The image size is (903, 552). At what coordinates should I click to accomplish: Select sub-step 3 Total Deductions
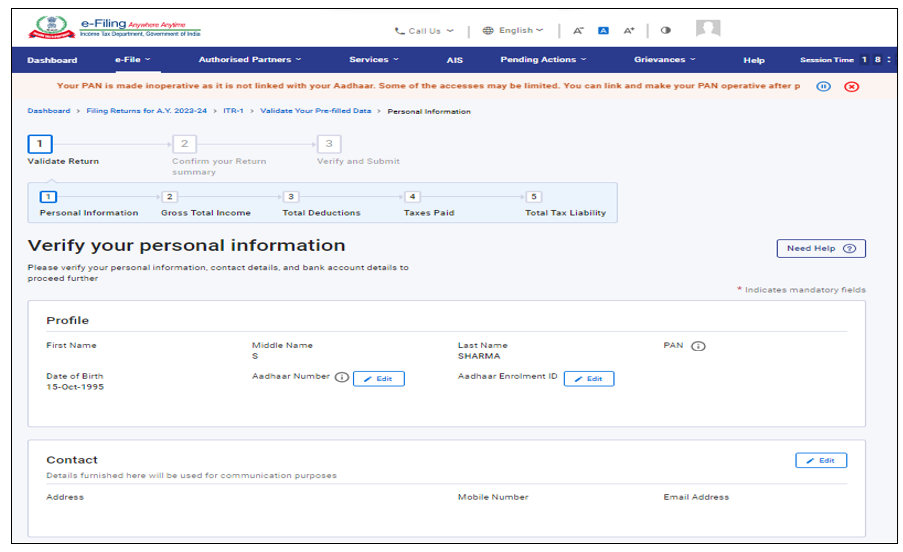click(291, 197)
